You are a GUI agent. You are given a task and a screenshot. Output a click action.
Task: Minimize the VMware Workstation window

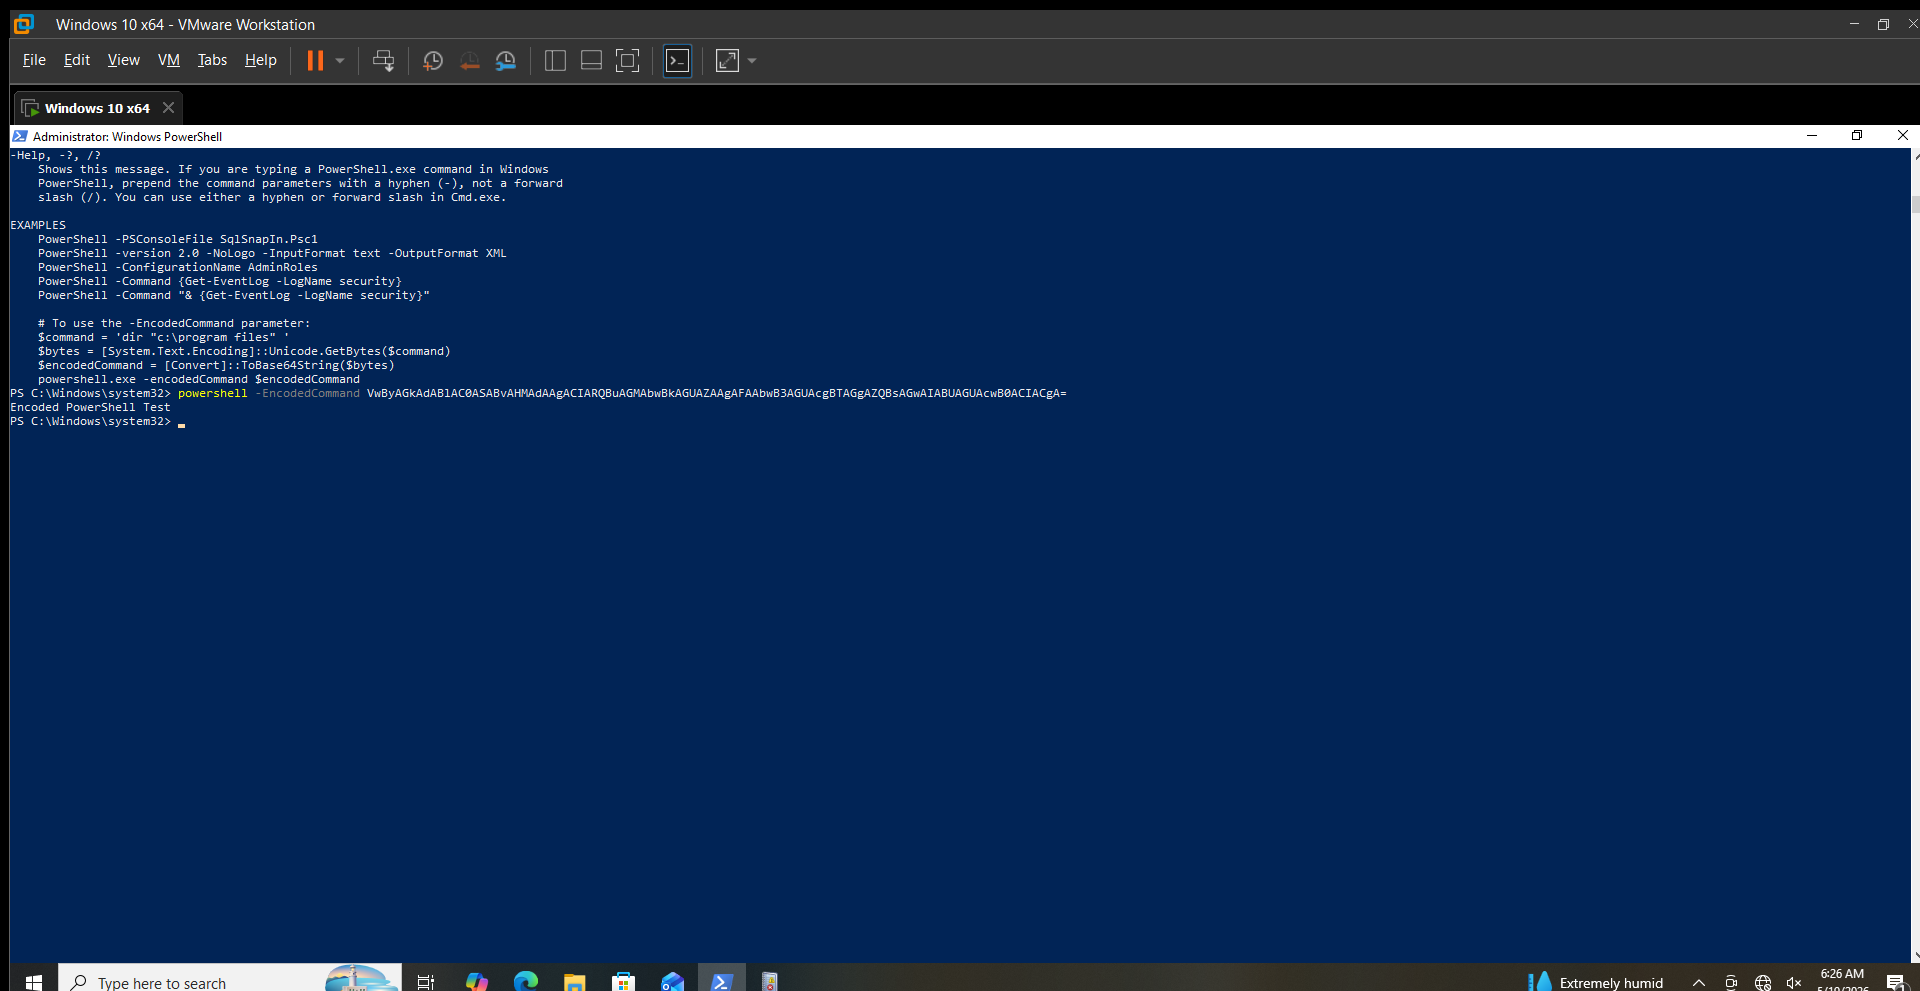point(1854,23)
